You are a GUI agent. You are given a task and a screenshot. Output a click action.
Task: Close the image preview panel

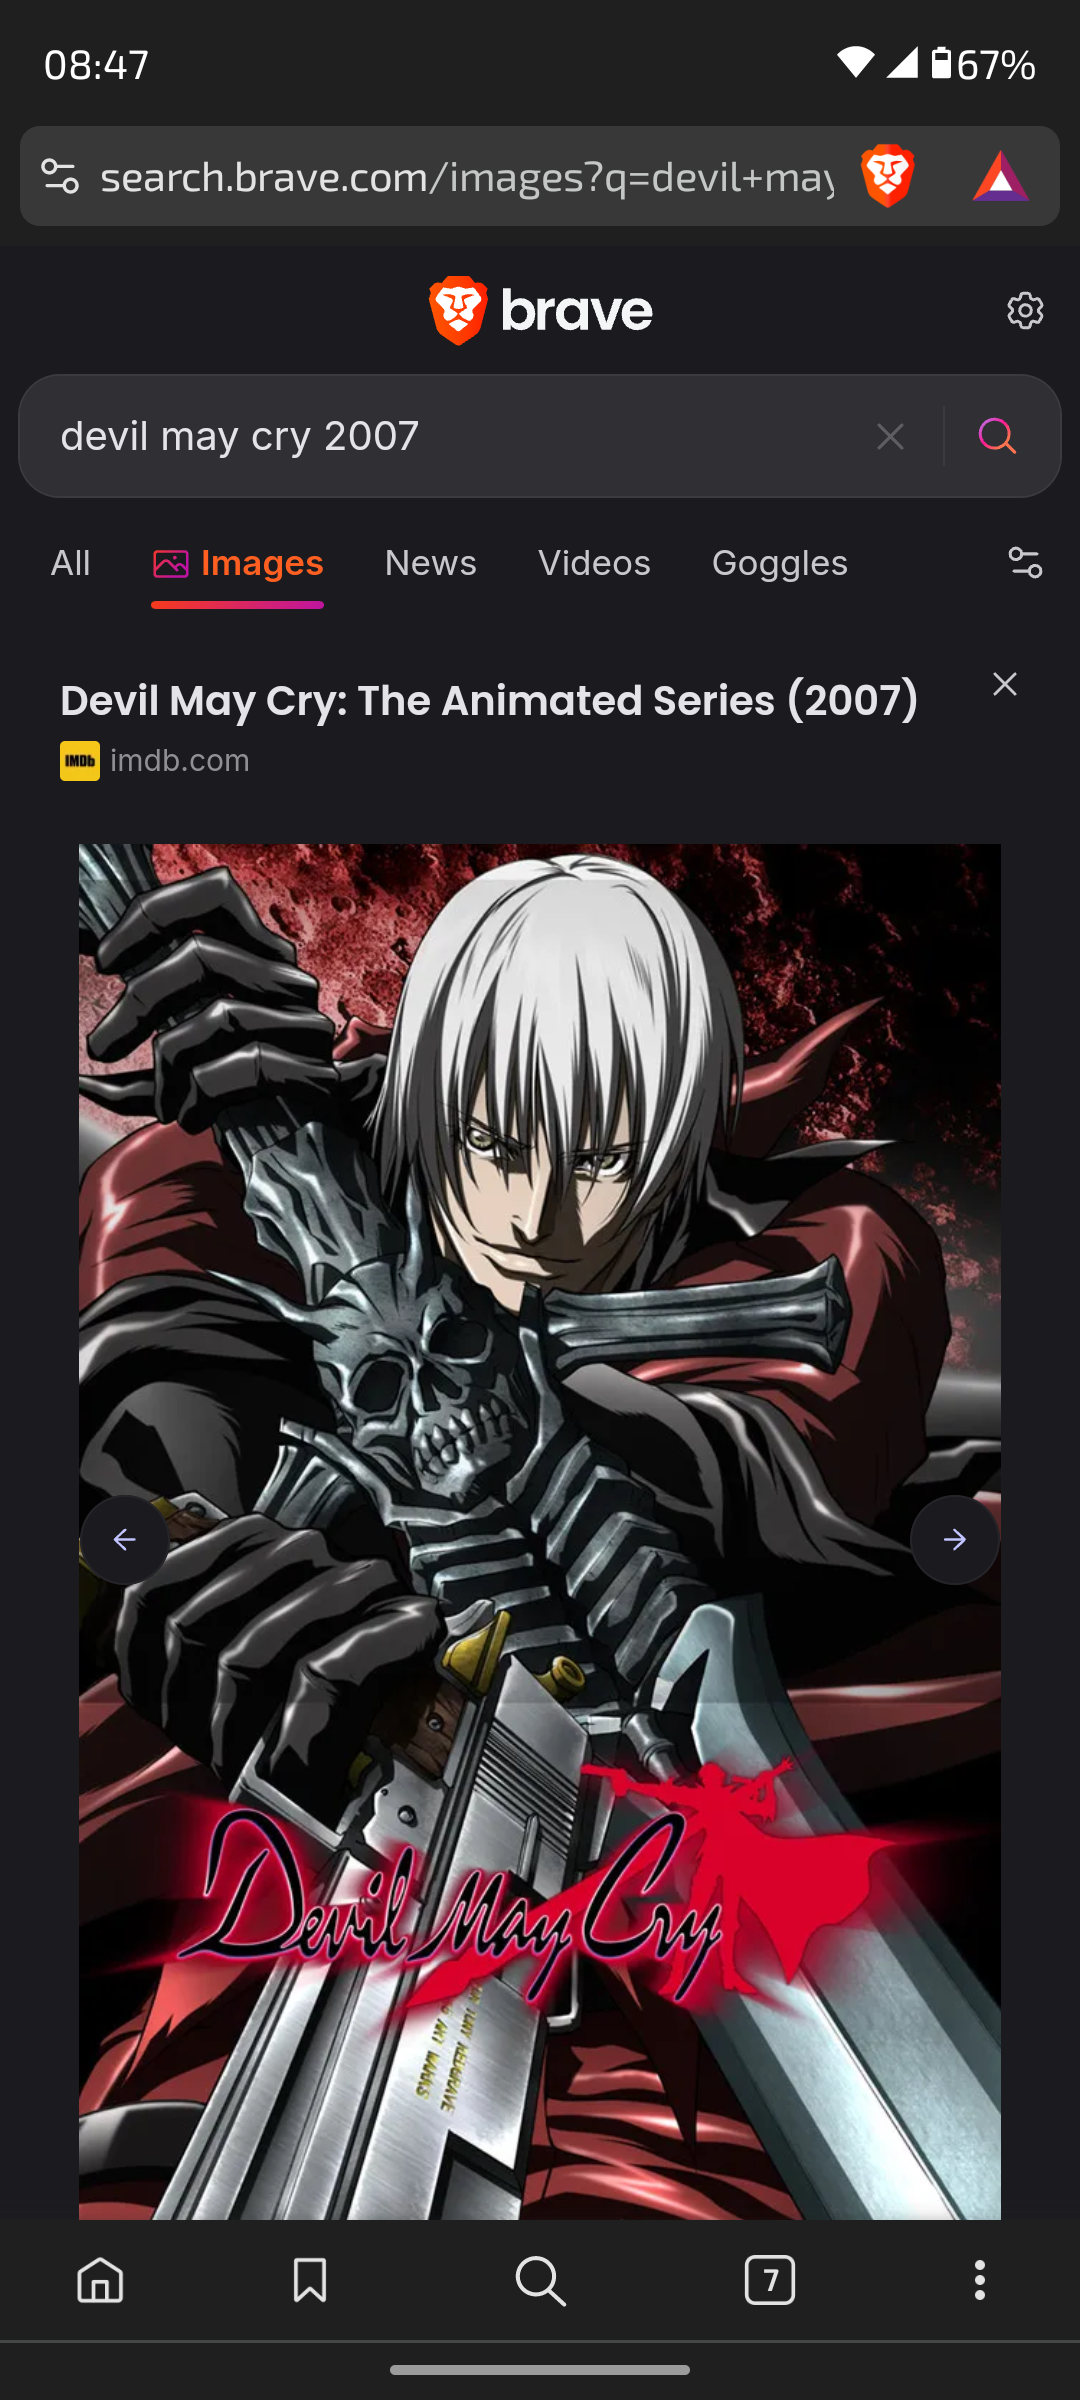click(x=1005, y=684)
